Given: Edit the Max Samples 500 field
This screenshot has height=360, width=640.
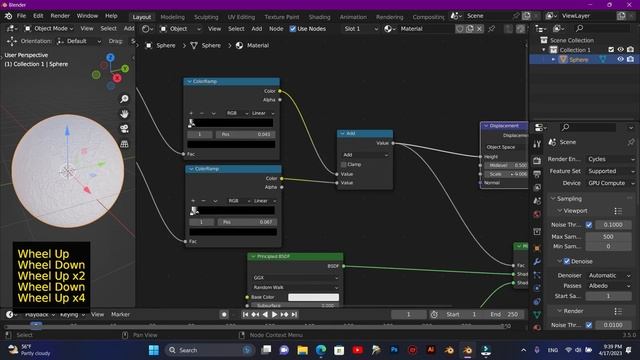Looking at the screenshot, I should click(x=608, y=237).
